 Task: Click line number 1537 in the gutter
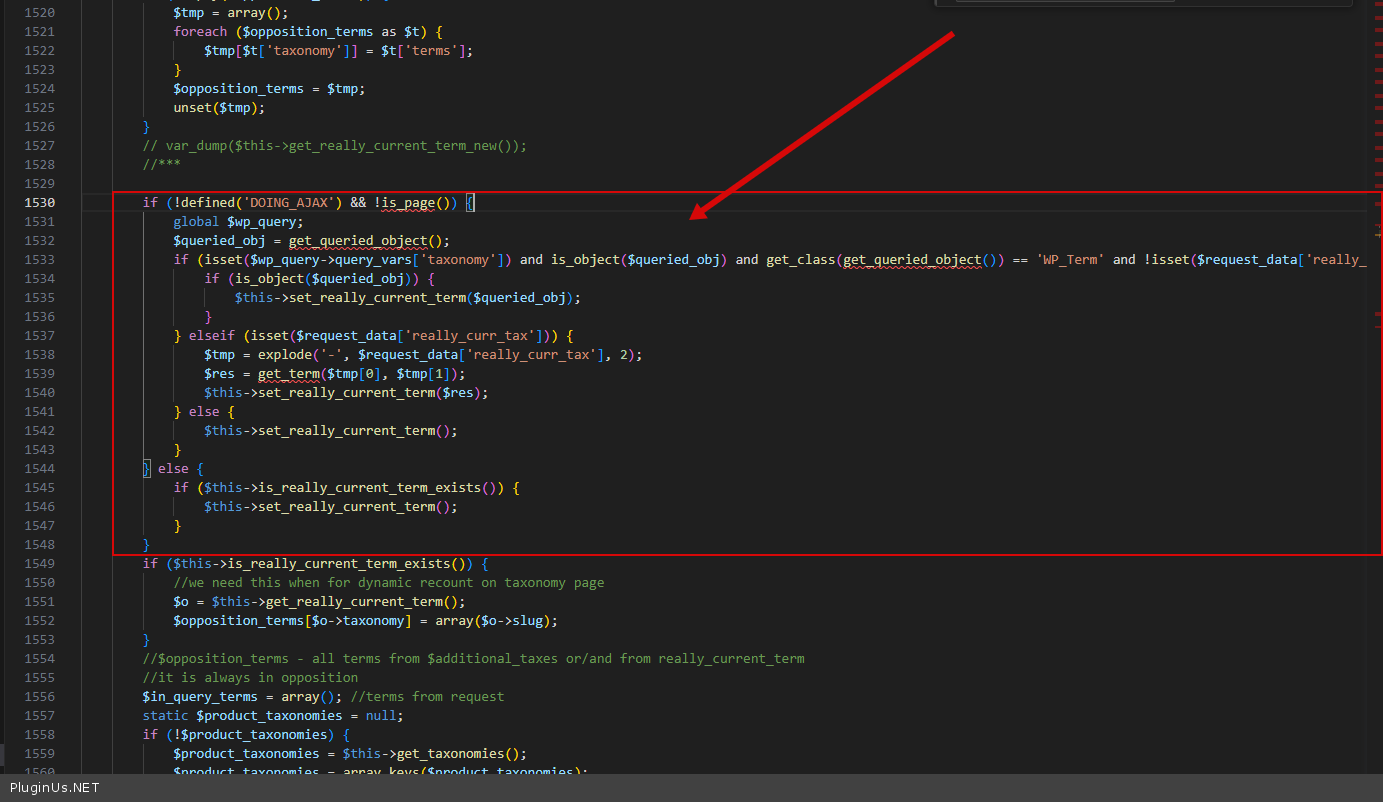(x=38, y=336)
